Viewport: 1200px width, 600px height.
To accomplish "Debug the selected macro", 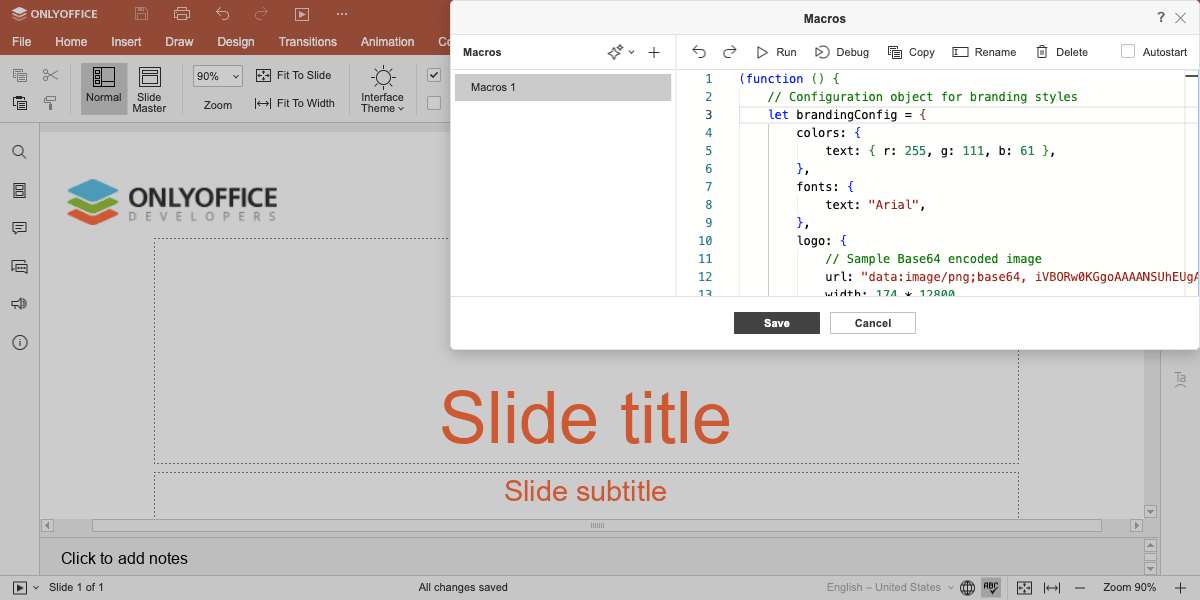I will click(x=842, y=52).
